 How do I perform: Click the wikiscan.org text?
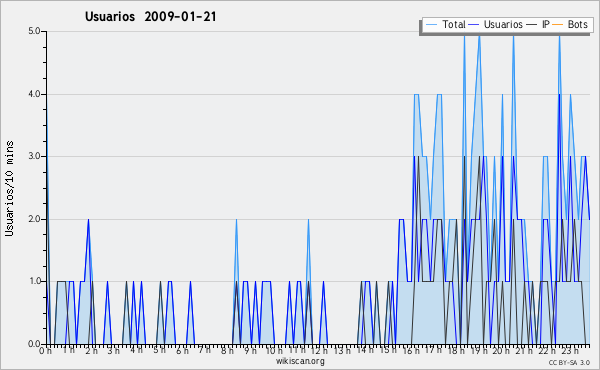tap(300, 361)
